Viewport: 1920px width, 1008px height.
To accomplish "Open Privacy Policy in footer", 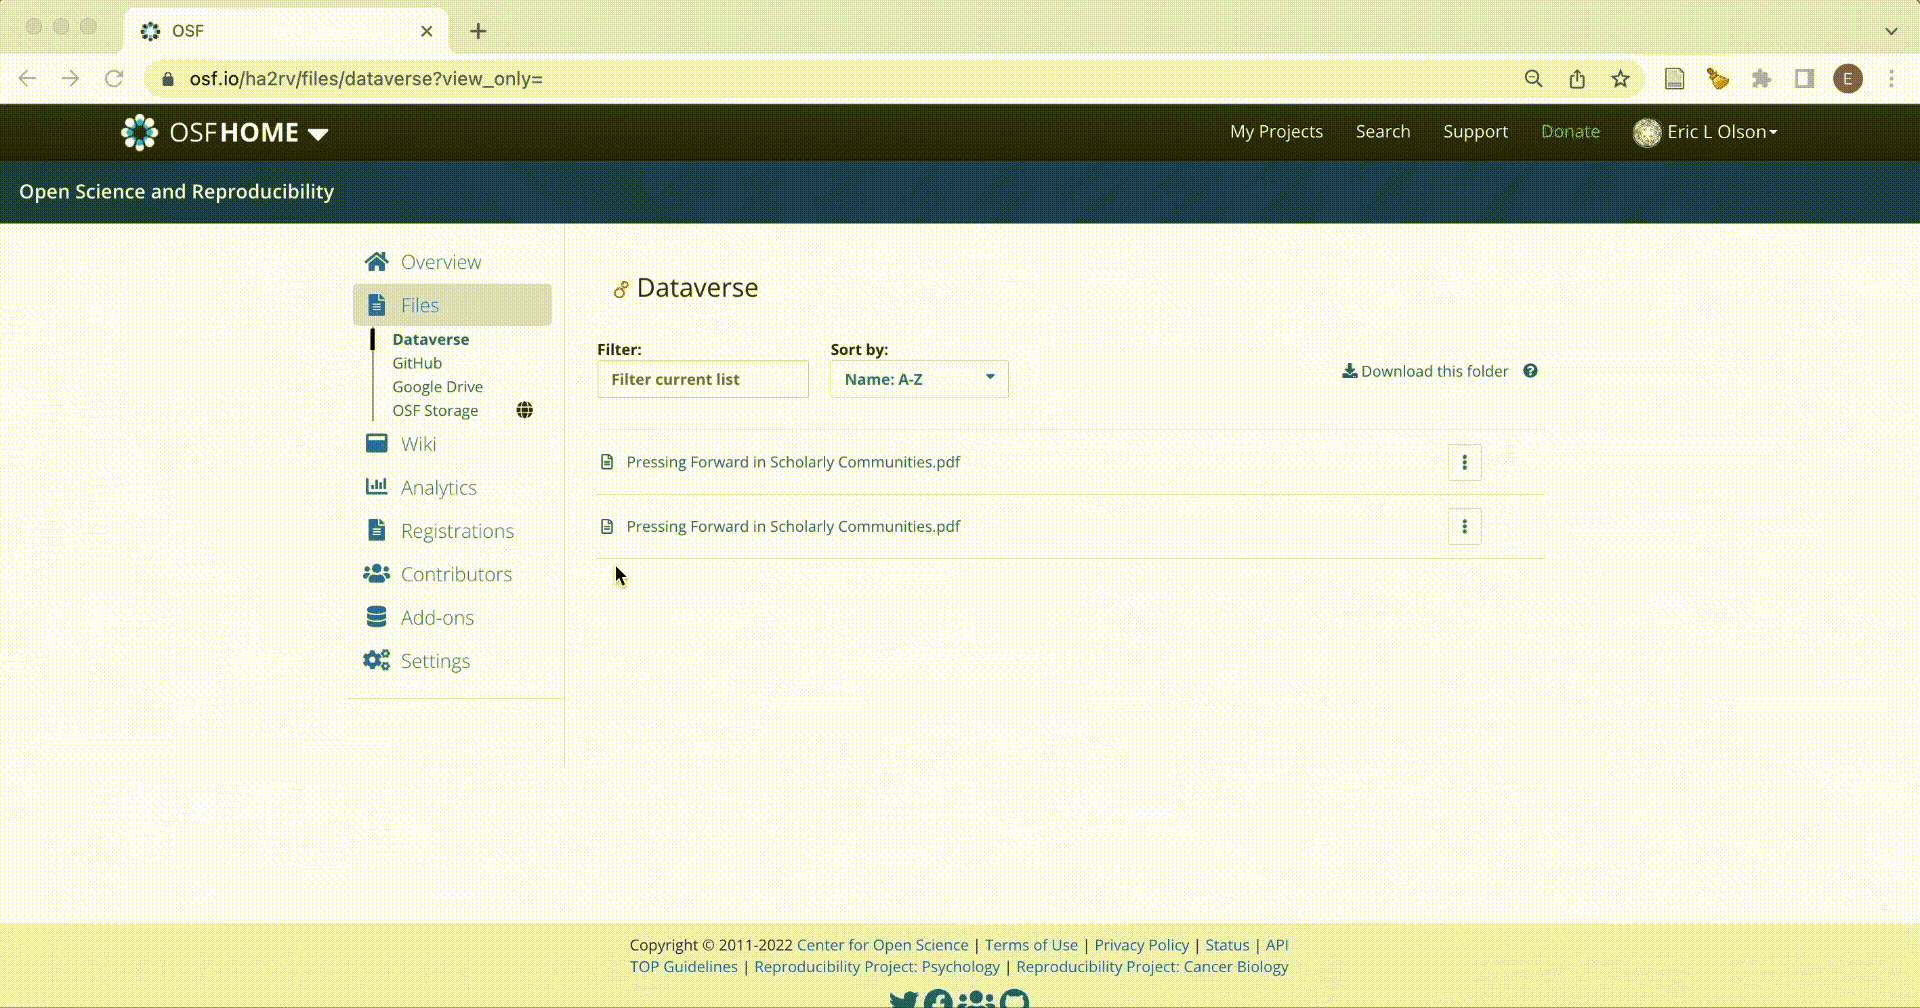I will [x=1141, y=945].
